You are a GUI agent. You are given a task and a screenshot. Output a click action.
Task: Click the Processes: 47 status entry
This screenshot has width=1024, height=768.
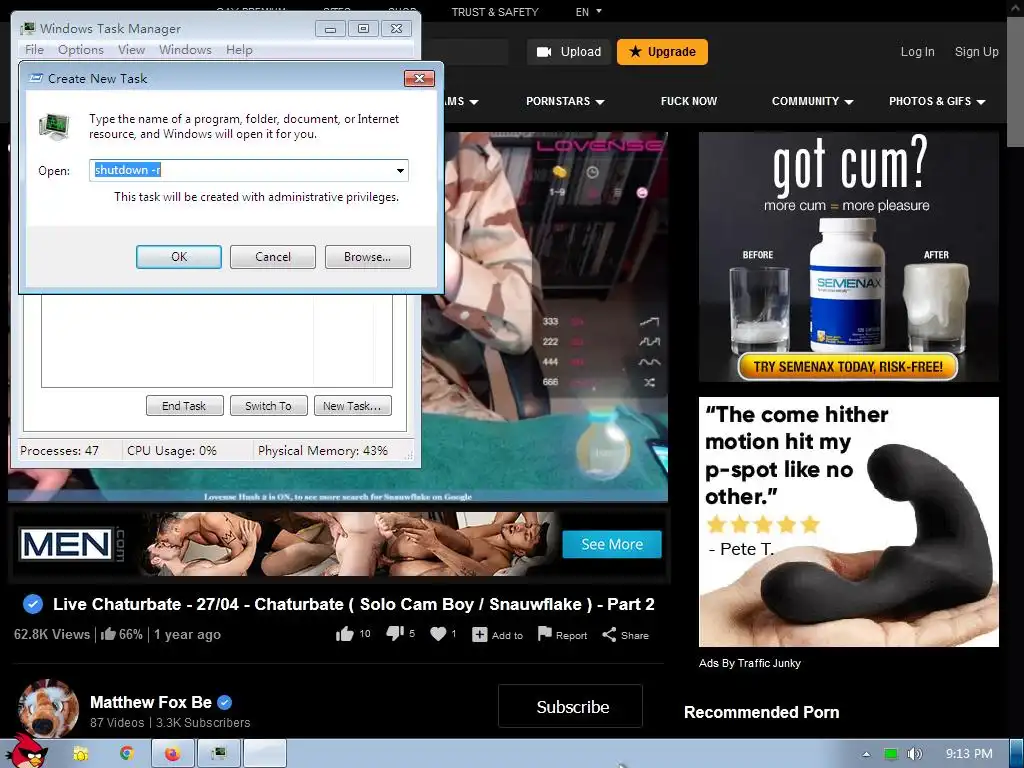point(59,451)
